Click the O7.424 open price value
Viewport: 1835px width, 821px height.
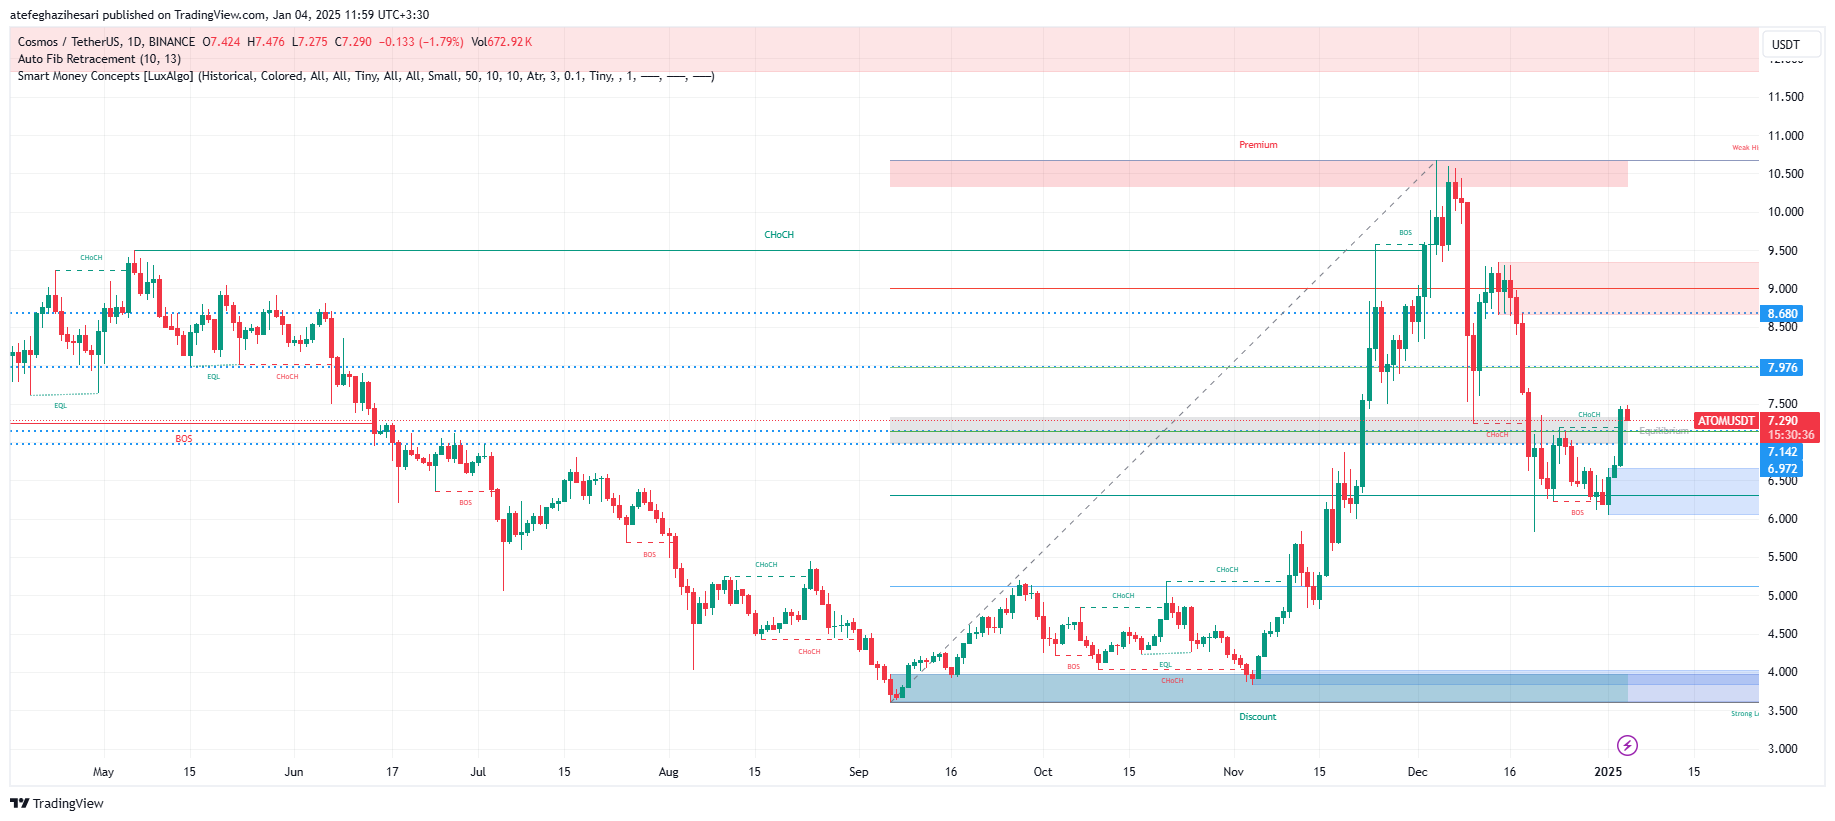click(221, 42)
